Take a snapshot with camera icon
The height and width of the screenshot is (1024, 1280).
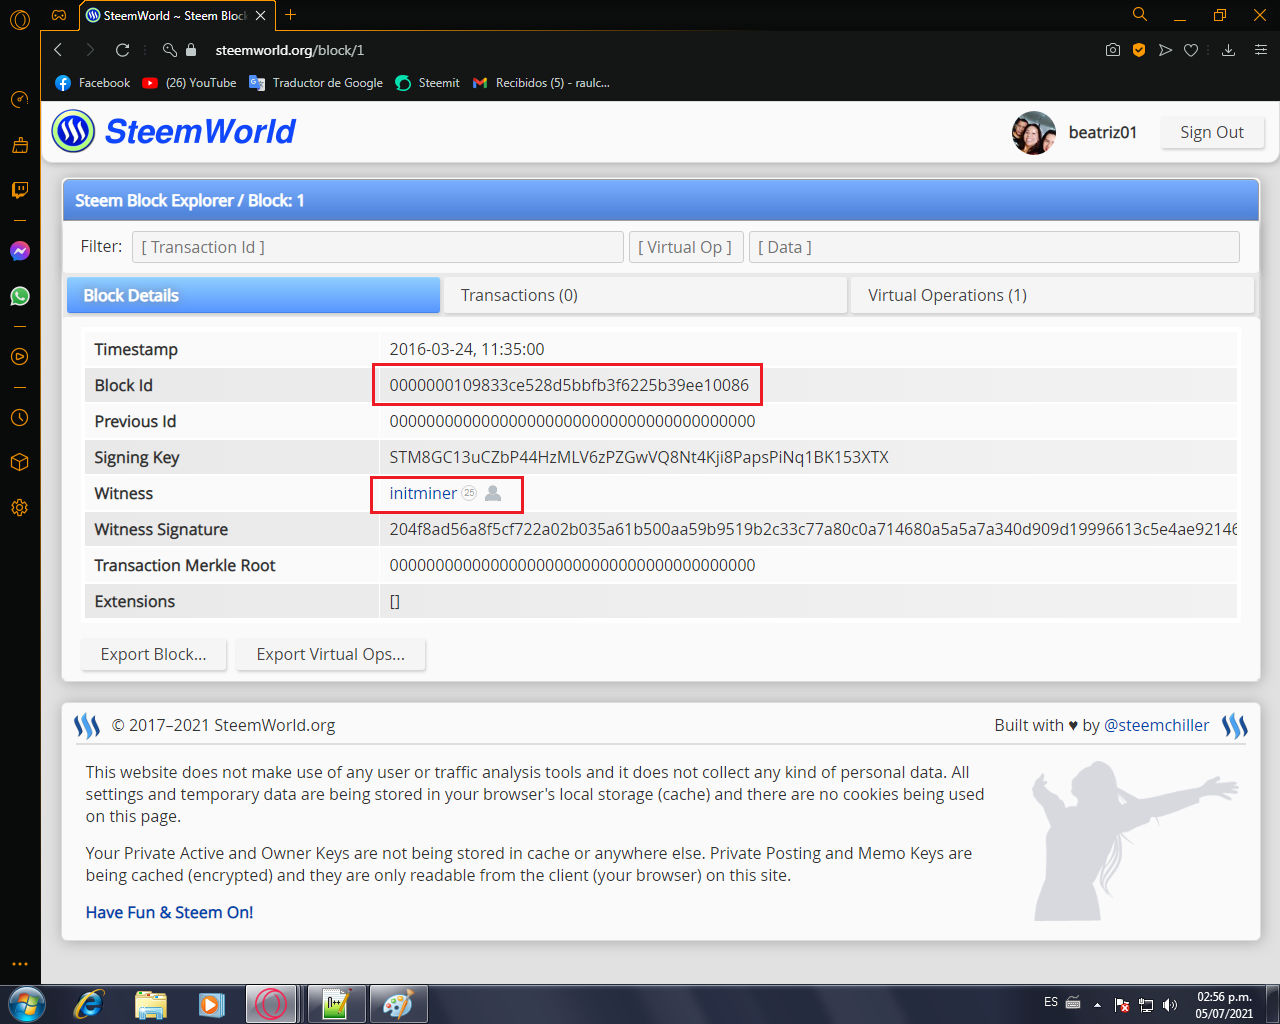[1113, 50]
